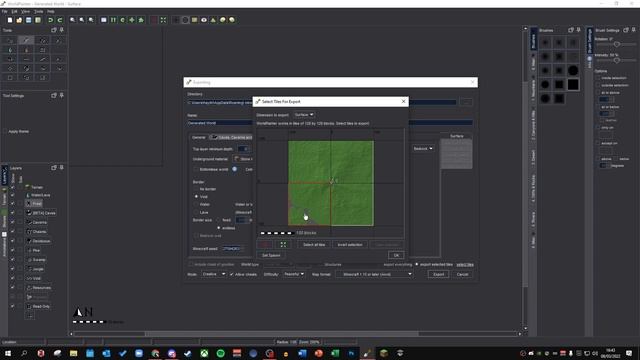Viewport: 640px width, 360px height.
Task: Open the game Mode Creative dropdown
Action: 213,274
